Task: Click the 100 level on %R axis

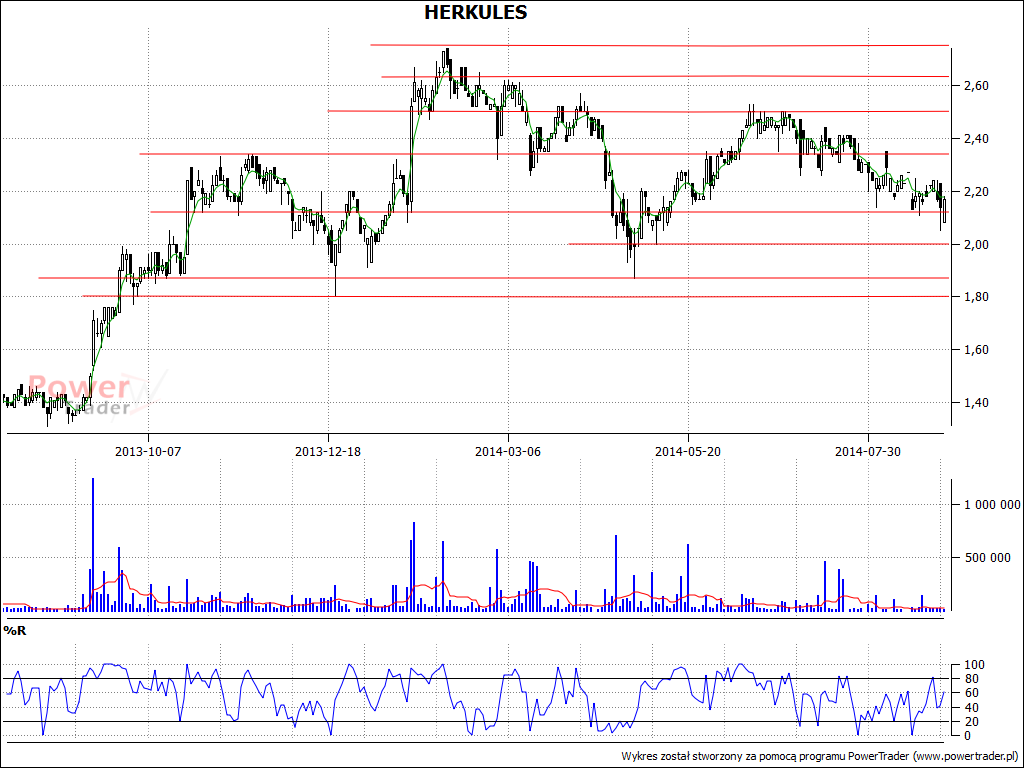Action: (973, 665)
